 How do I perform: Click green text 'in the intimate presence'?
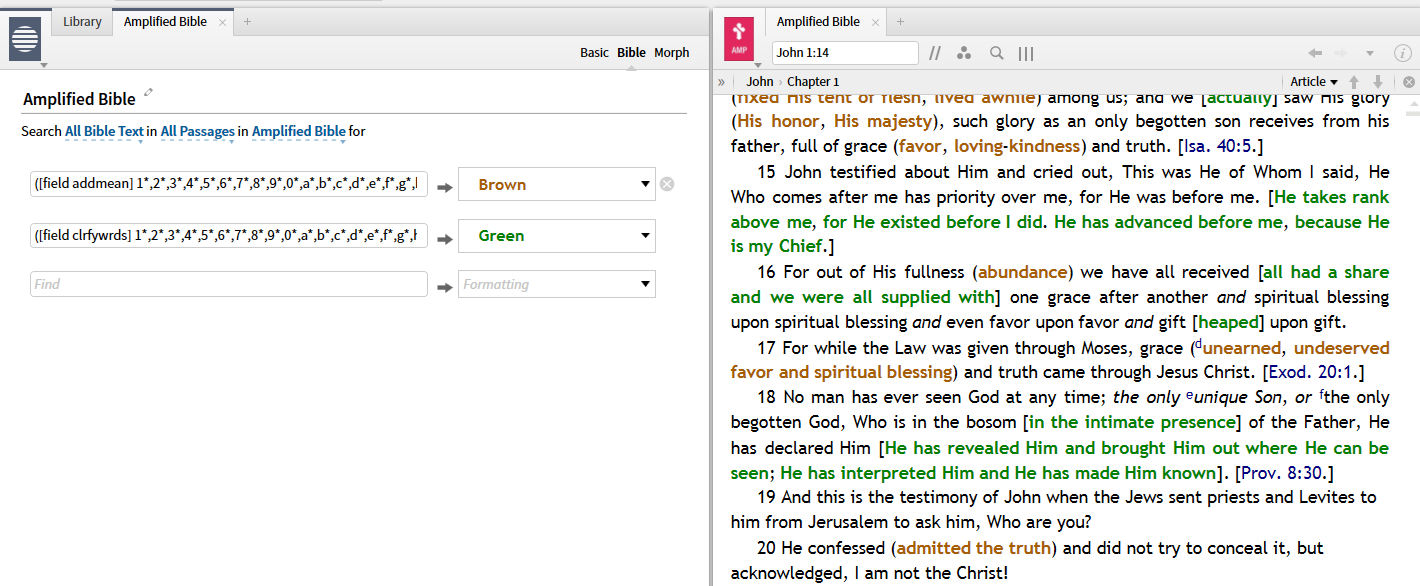pyautogui.click(x=1130, y=422)
